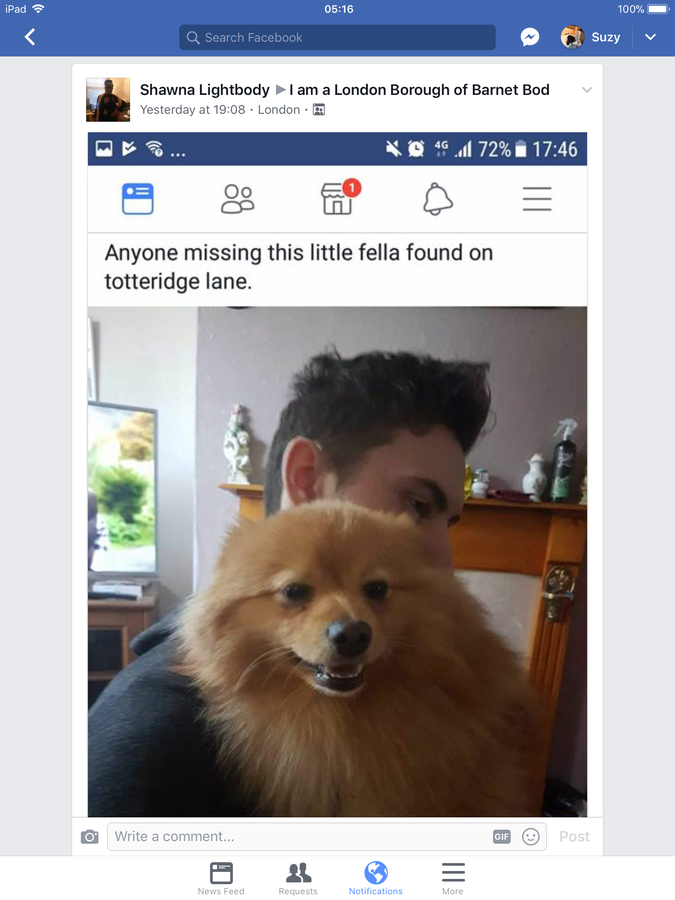
Task: Tap the hamburger menu in the posted screenshot
Action: click(x=537, y=199)
